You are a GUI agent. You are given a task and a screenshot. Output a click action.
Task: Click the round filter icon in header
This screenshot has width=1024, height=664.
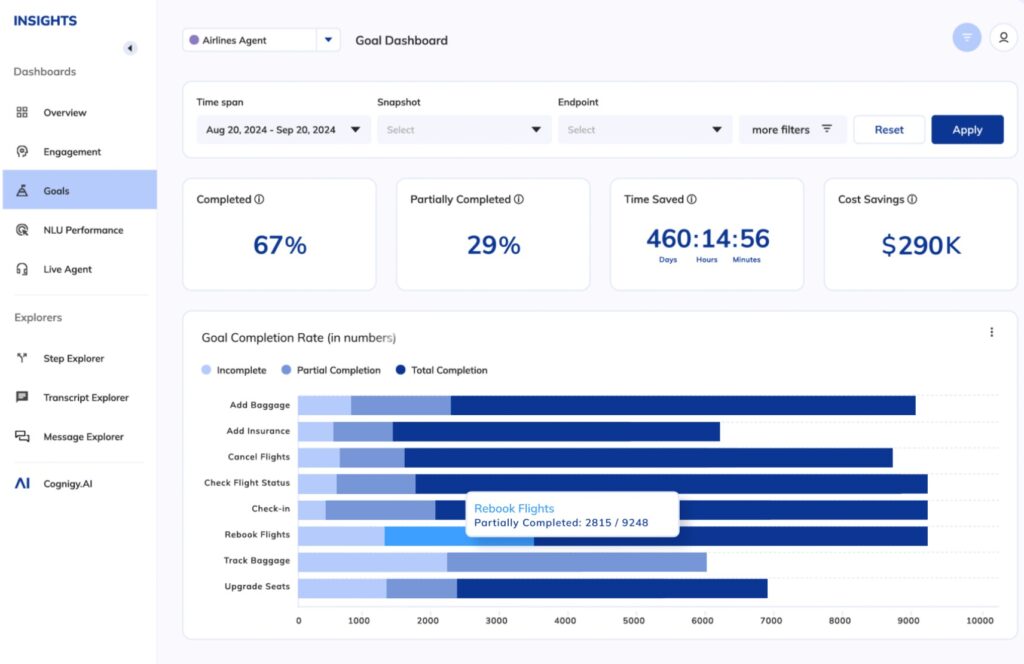(966, 38)
